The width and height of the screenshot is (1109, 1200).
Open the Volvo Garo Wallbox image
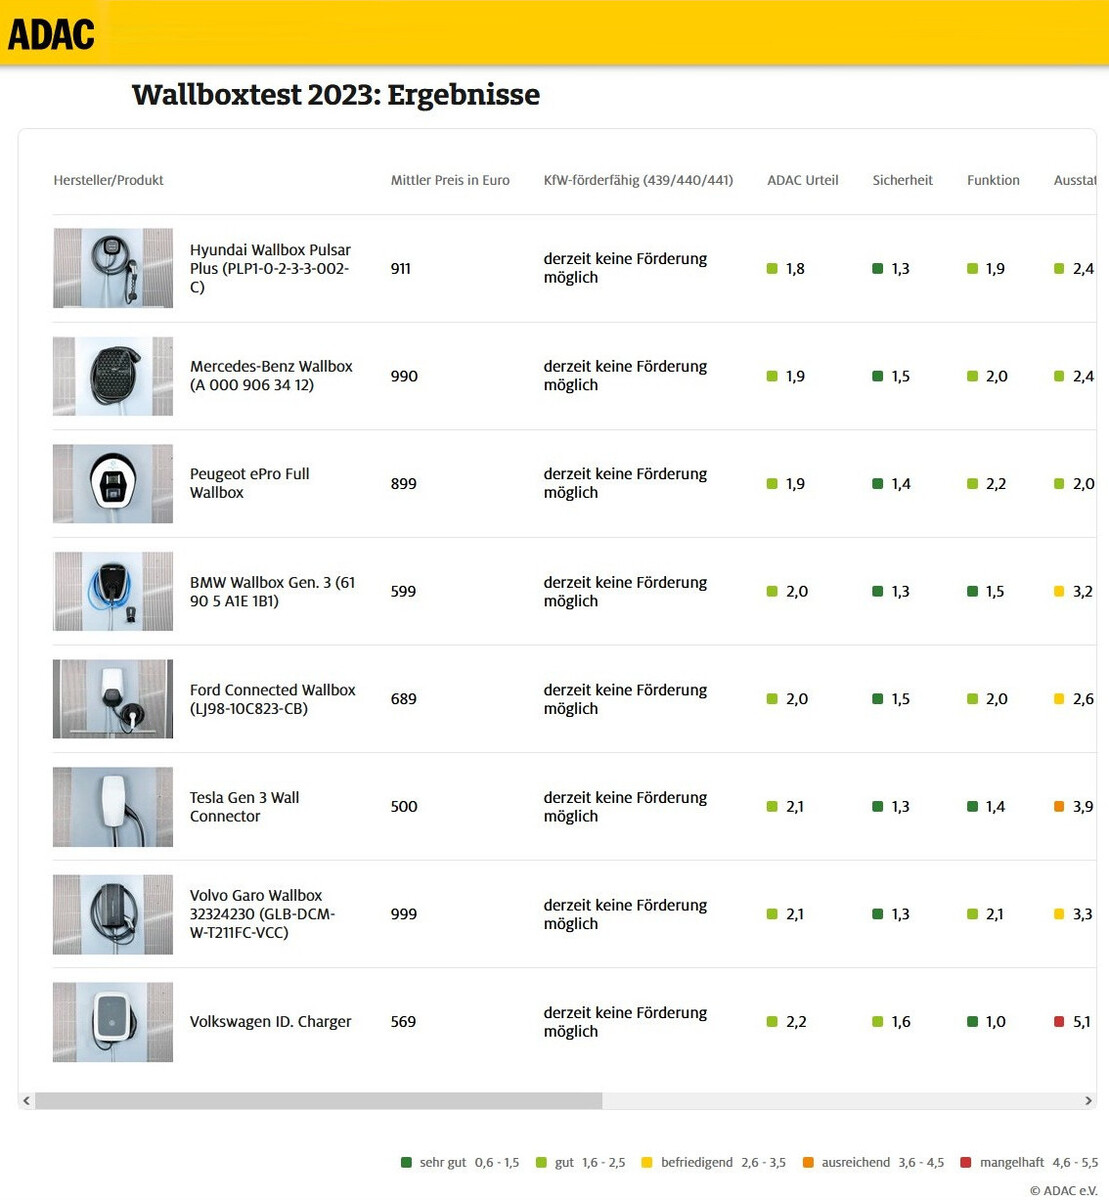coord(113,914)
